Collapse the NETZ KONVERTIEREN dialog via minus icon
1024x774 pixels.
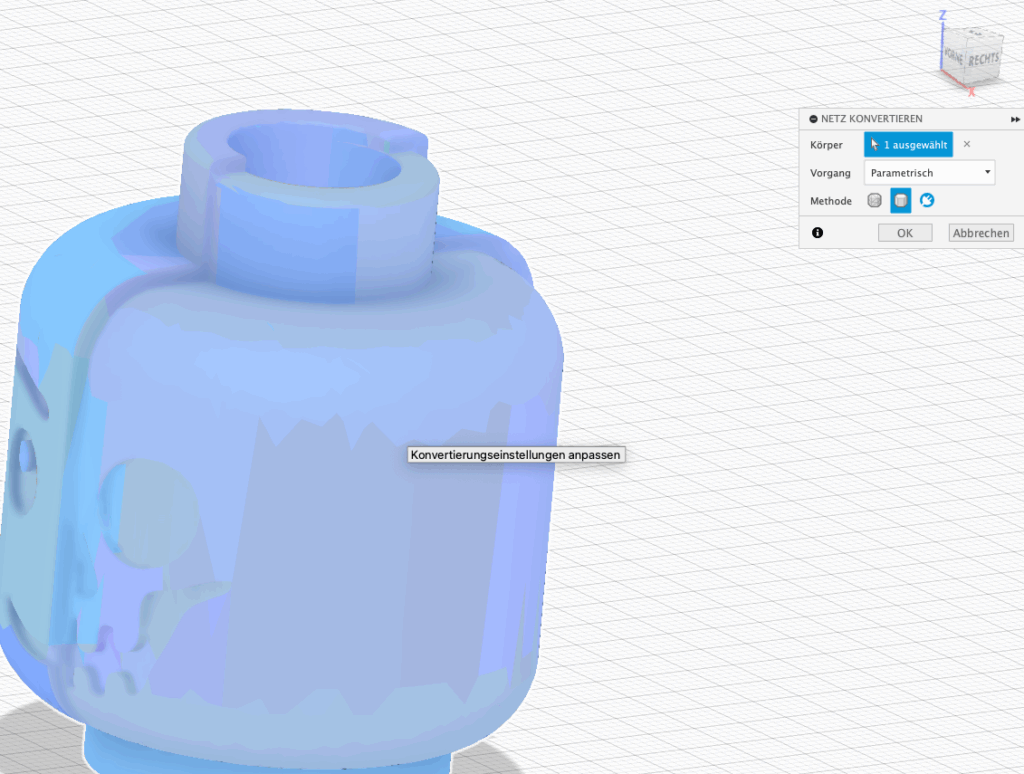813,119
